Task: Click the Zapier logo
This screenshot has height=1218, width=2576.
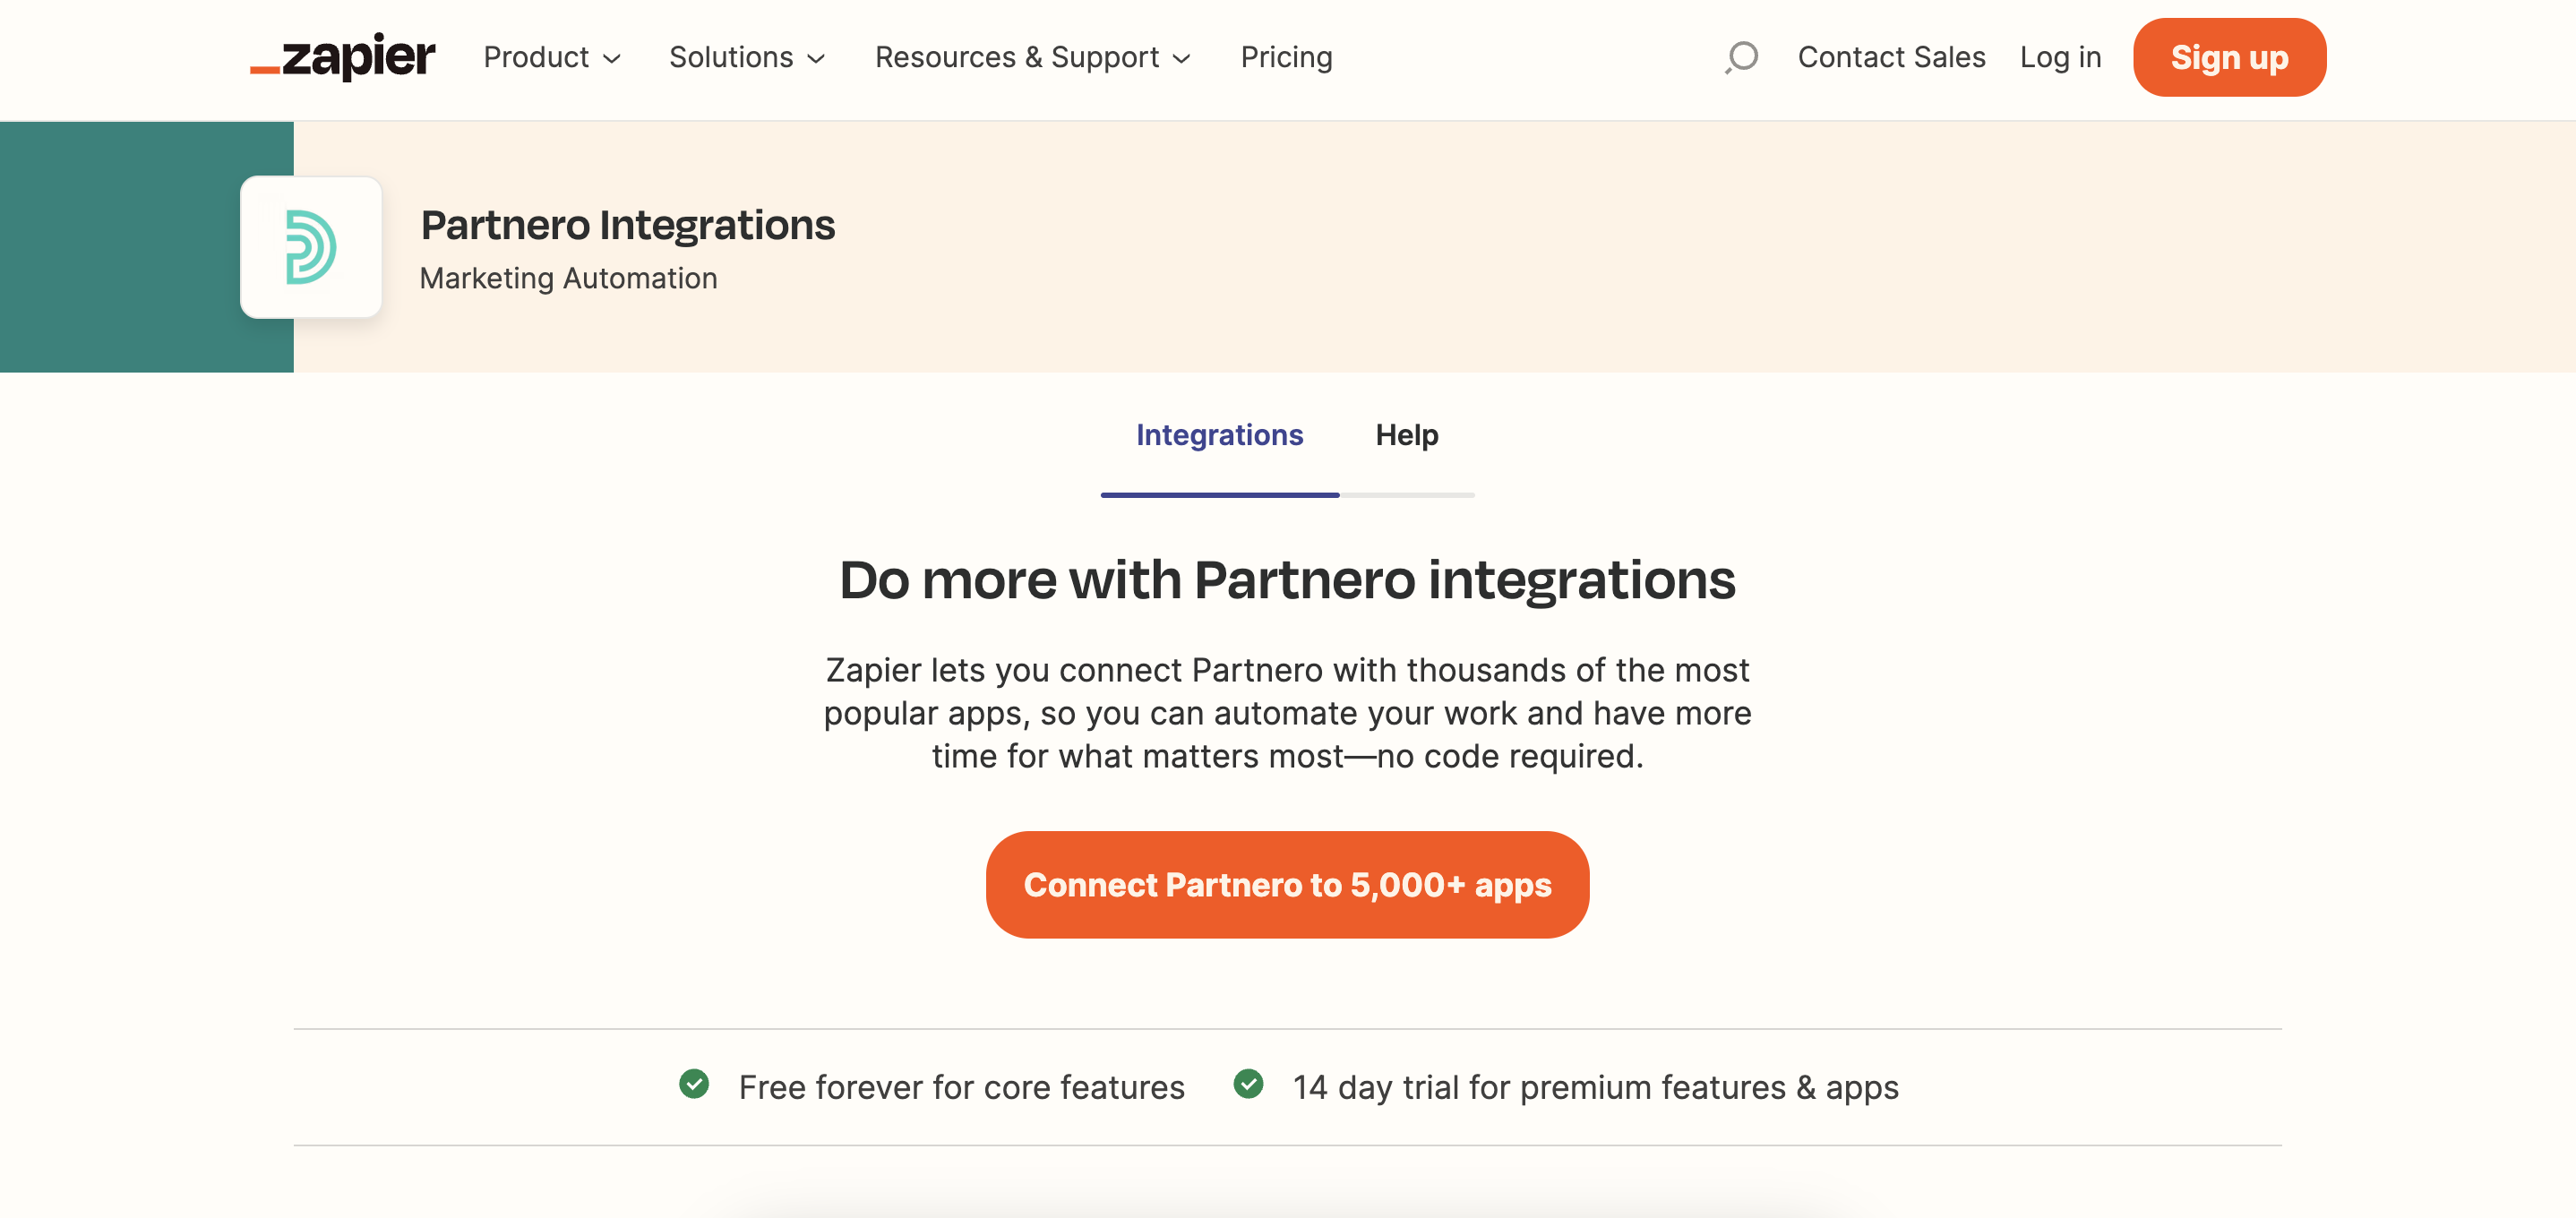Action: tap(343, 56)
